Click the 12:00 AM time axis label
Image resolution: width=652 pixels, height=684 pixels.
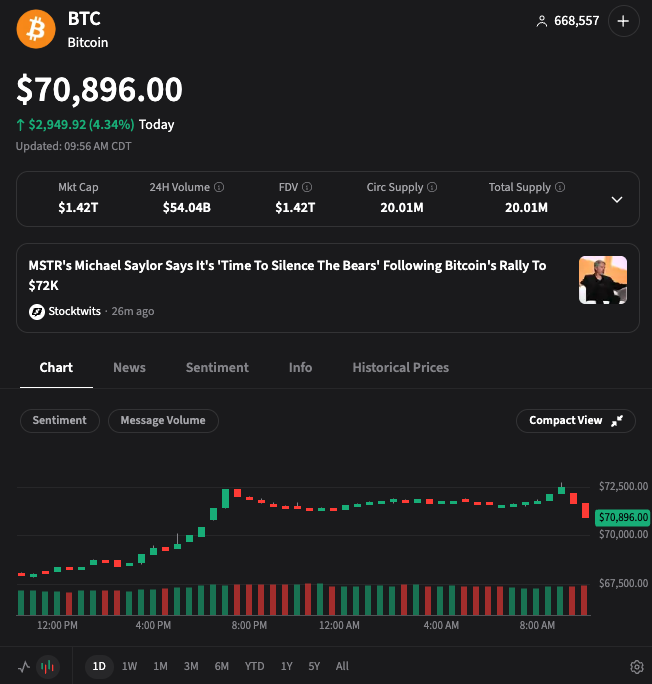coord(339,626)
